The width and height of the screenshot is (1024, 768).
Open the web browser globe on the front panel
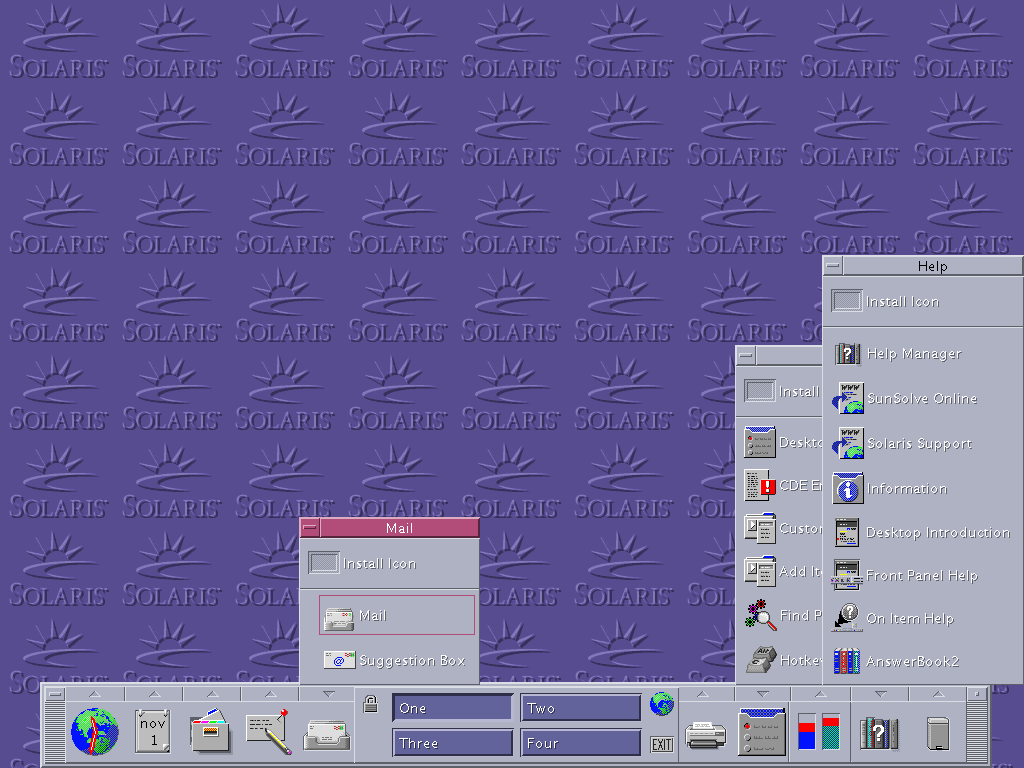[x=95, y=731]
